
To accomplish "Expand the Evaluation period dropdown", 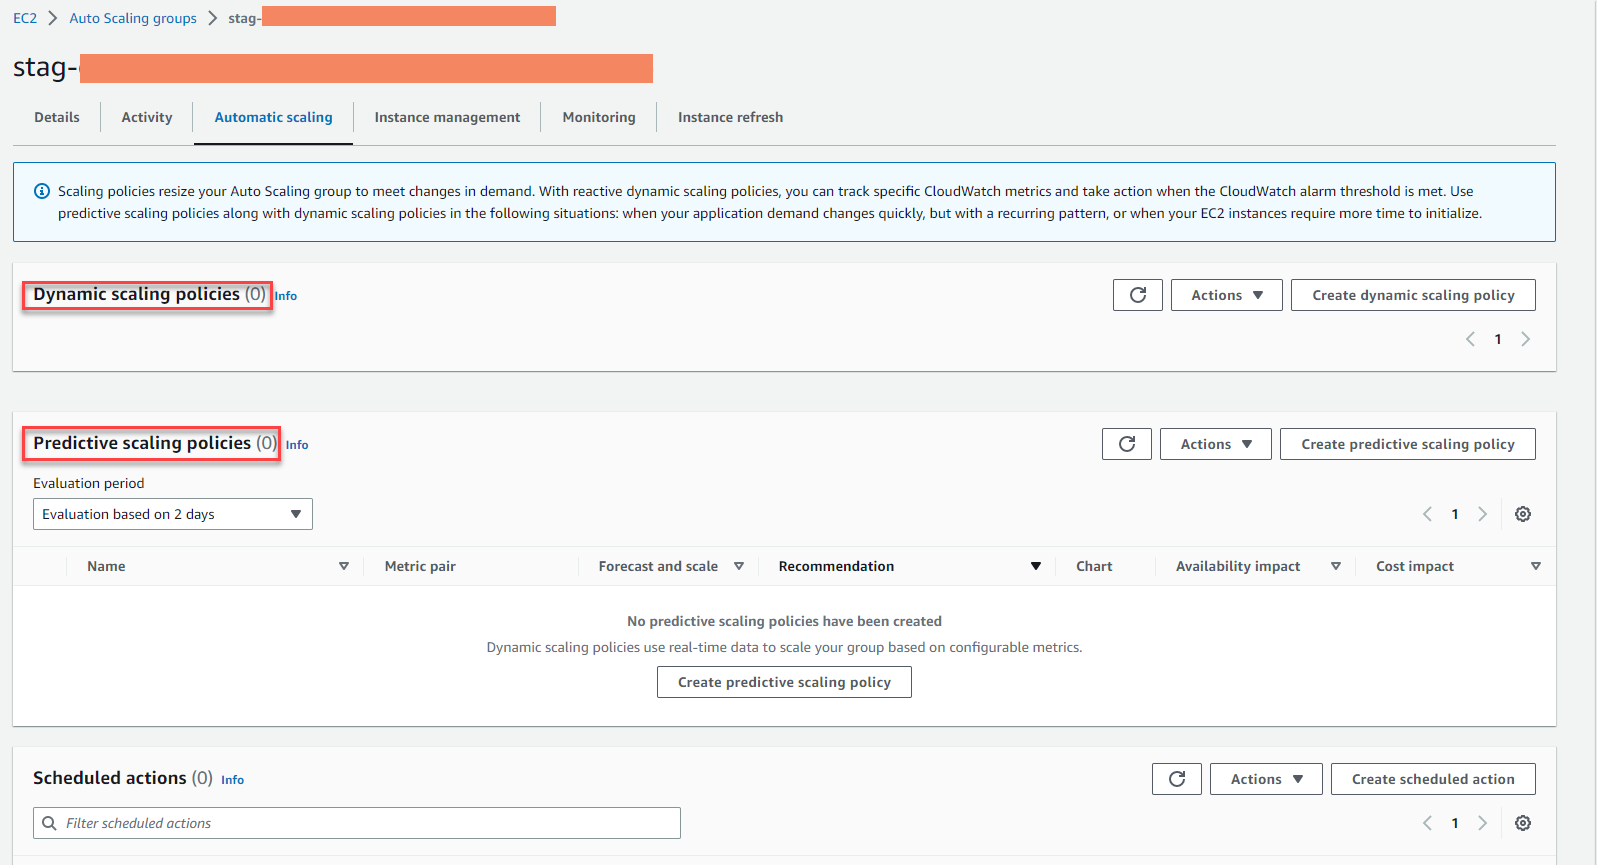I will tap(173, 514).
